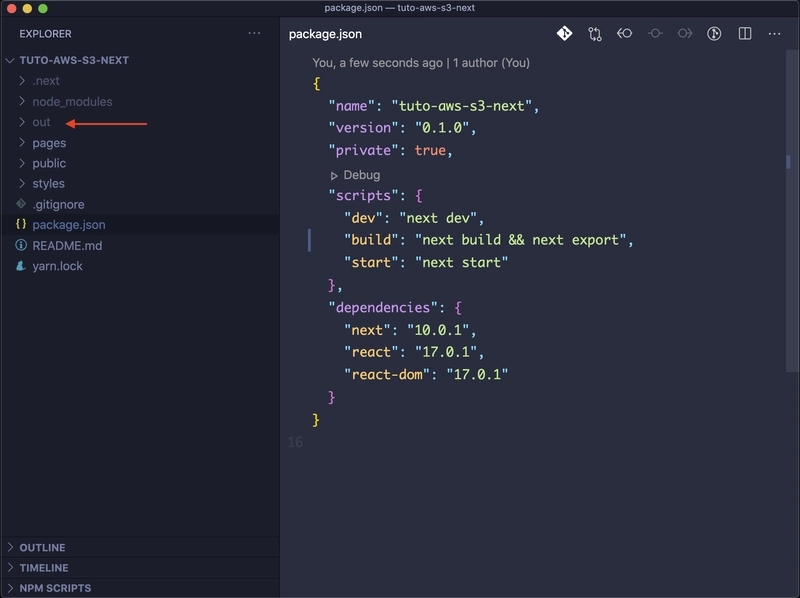Open editor more actions ellipsis menu
Screen dimensions: 800x598
click(x=774, y=34)
